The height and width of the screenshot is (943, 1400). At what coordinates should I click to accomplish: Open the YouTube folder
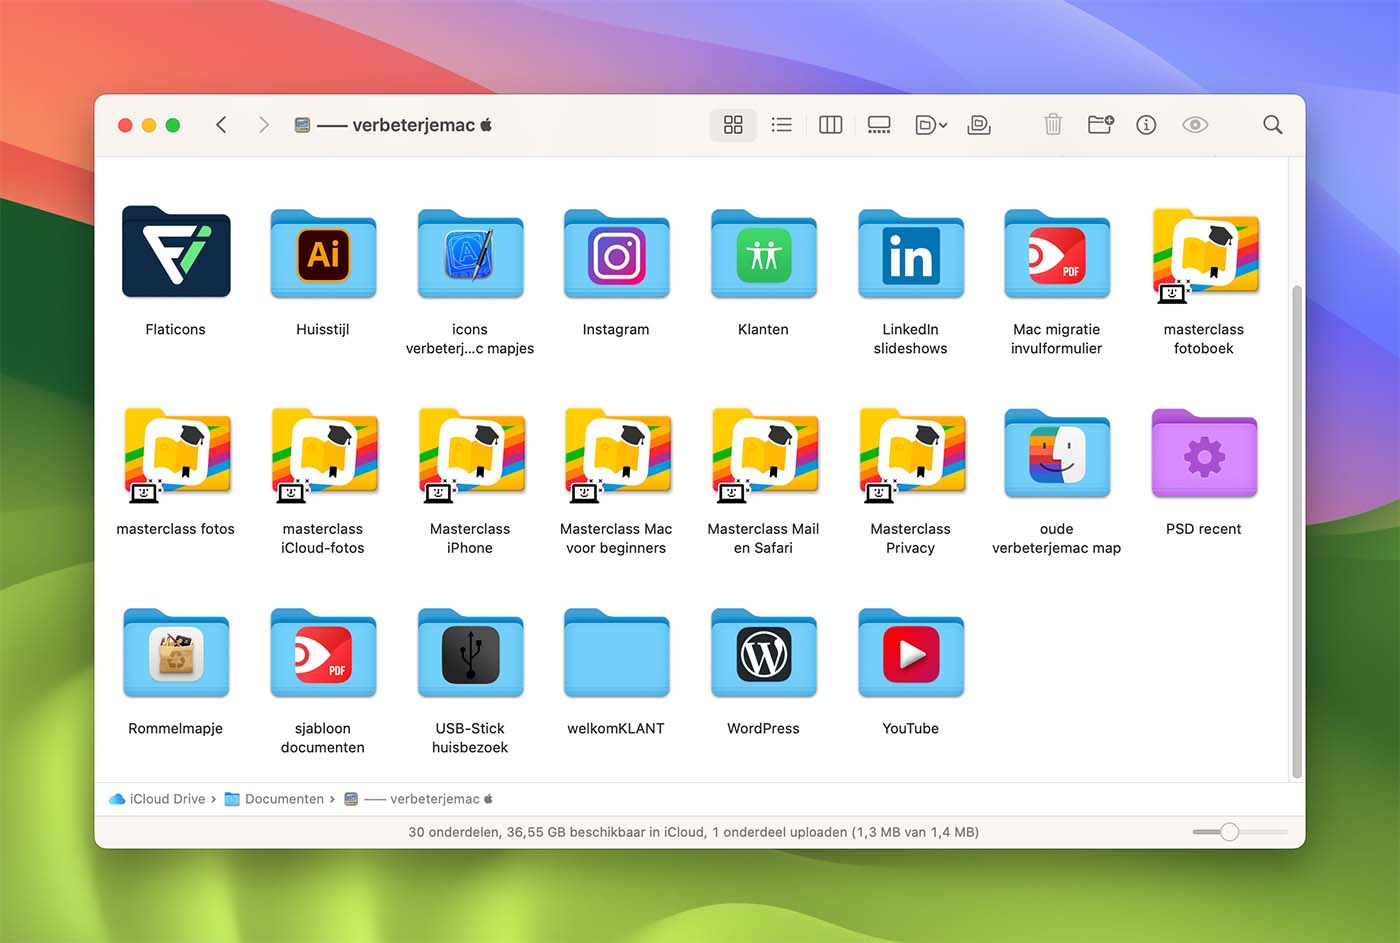click(910, 655)
